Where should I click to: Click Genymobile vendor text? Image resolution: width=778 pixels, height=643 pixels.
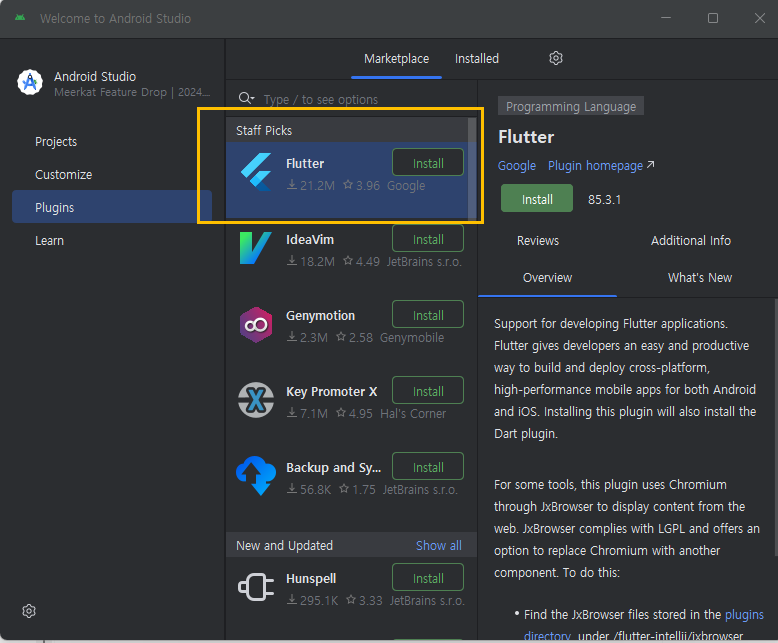(412, 338)
